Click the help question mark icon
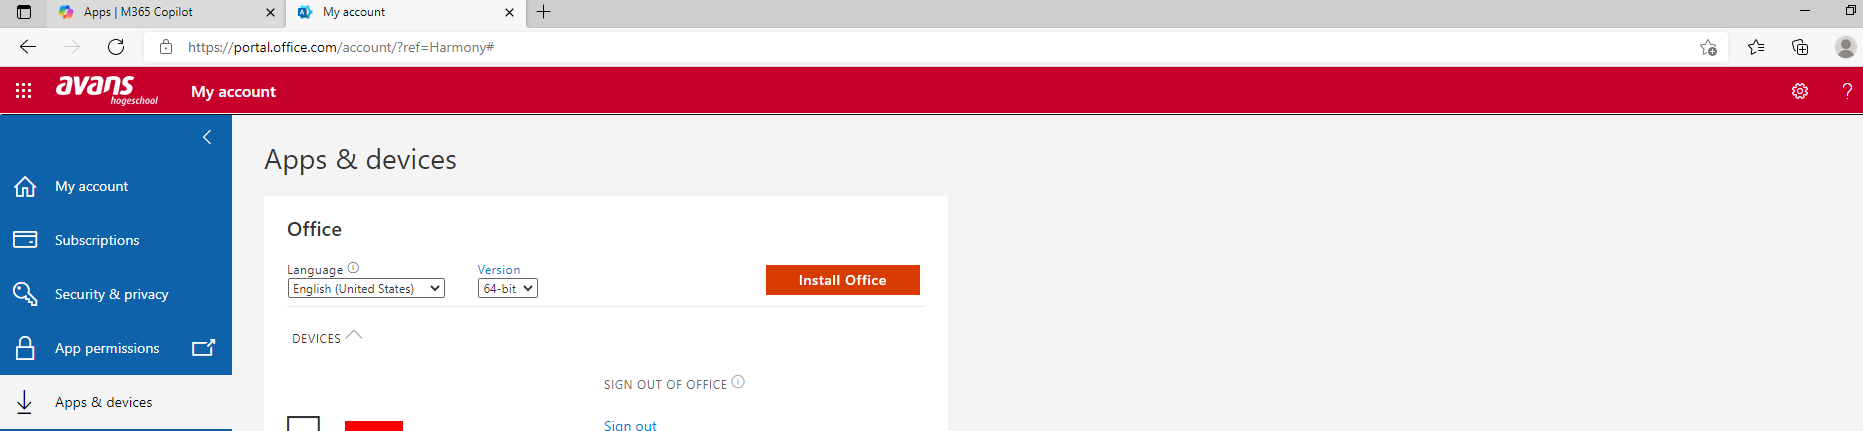The image size is (1863, 431). (1846, 91)
